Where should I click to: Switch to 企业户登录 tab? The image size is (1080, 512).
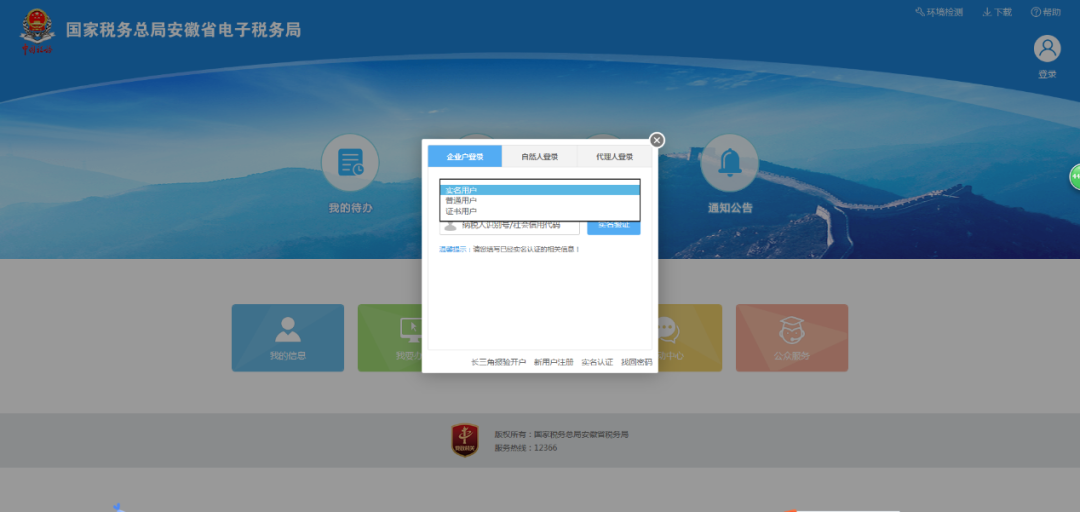click(465, 156)
